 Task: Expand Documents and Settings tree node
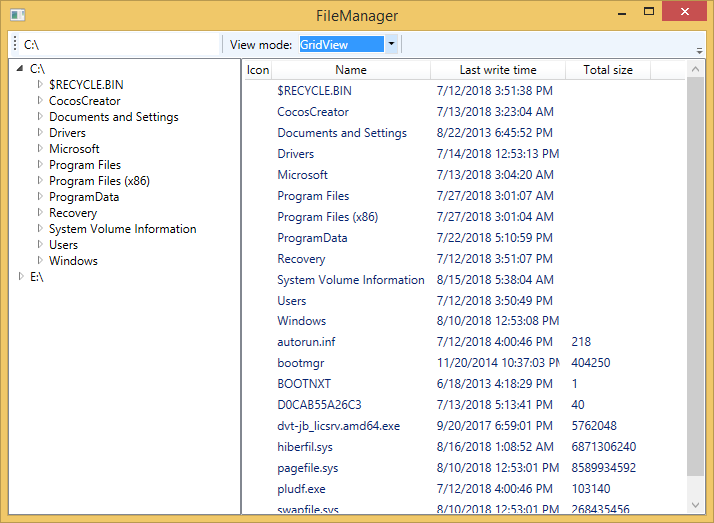point(40,117)
